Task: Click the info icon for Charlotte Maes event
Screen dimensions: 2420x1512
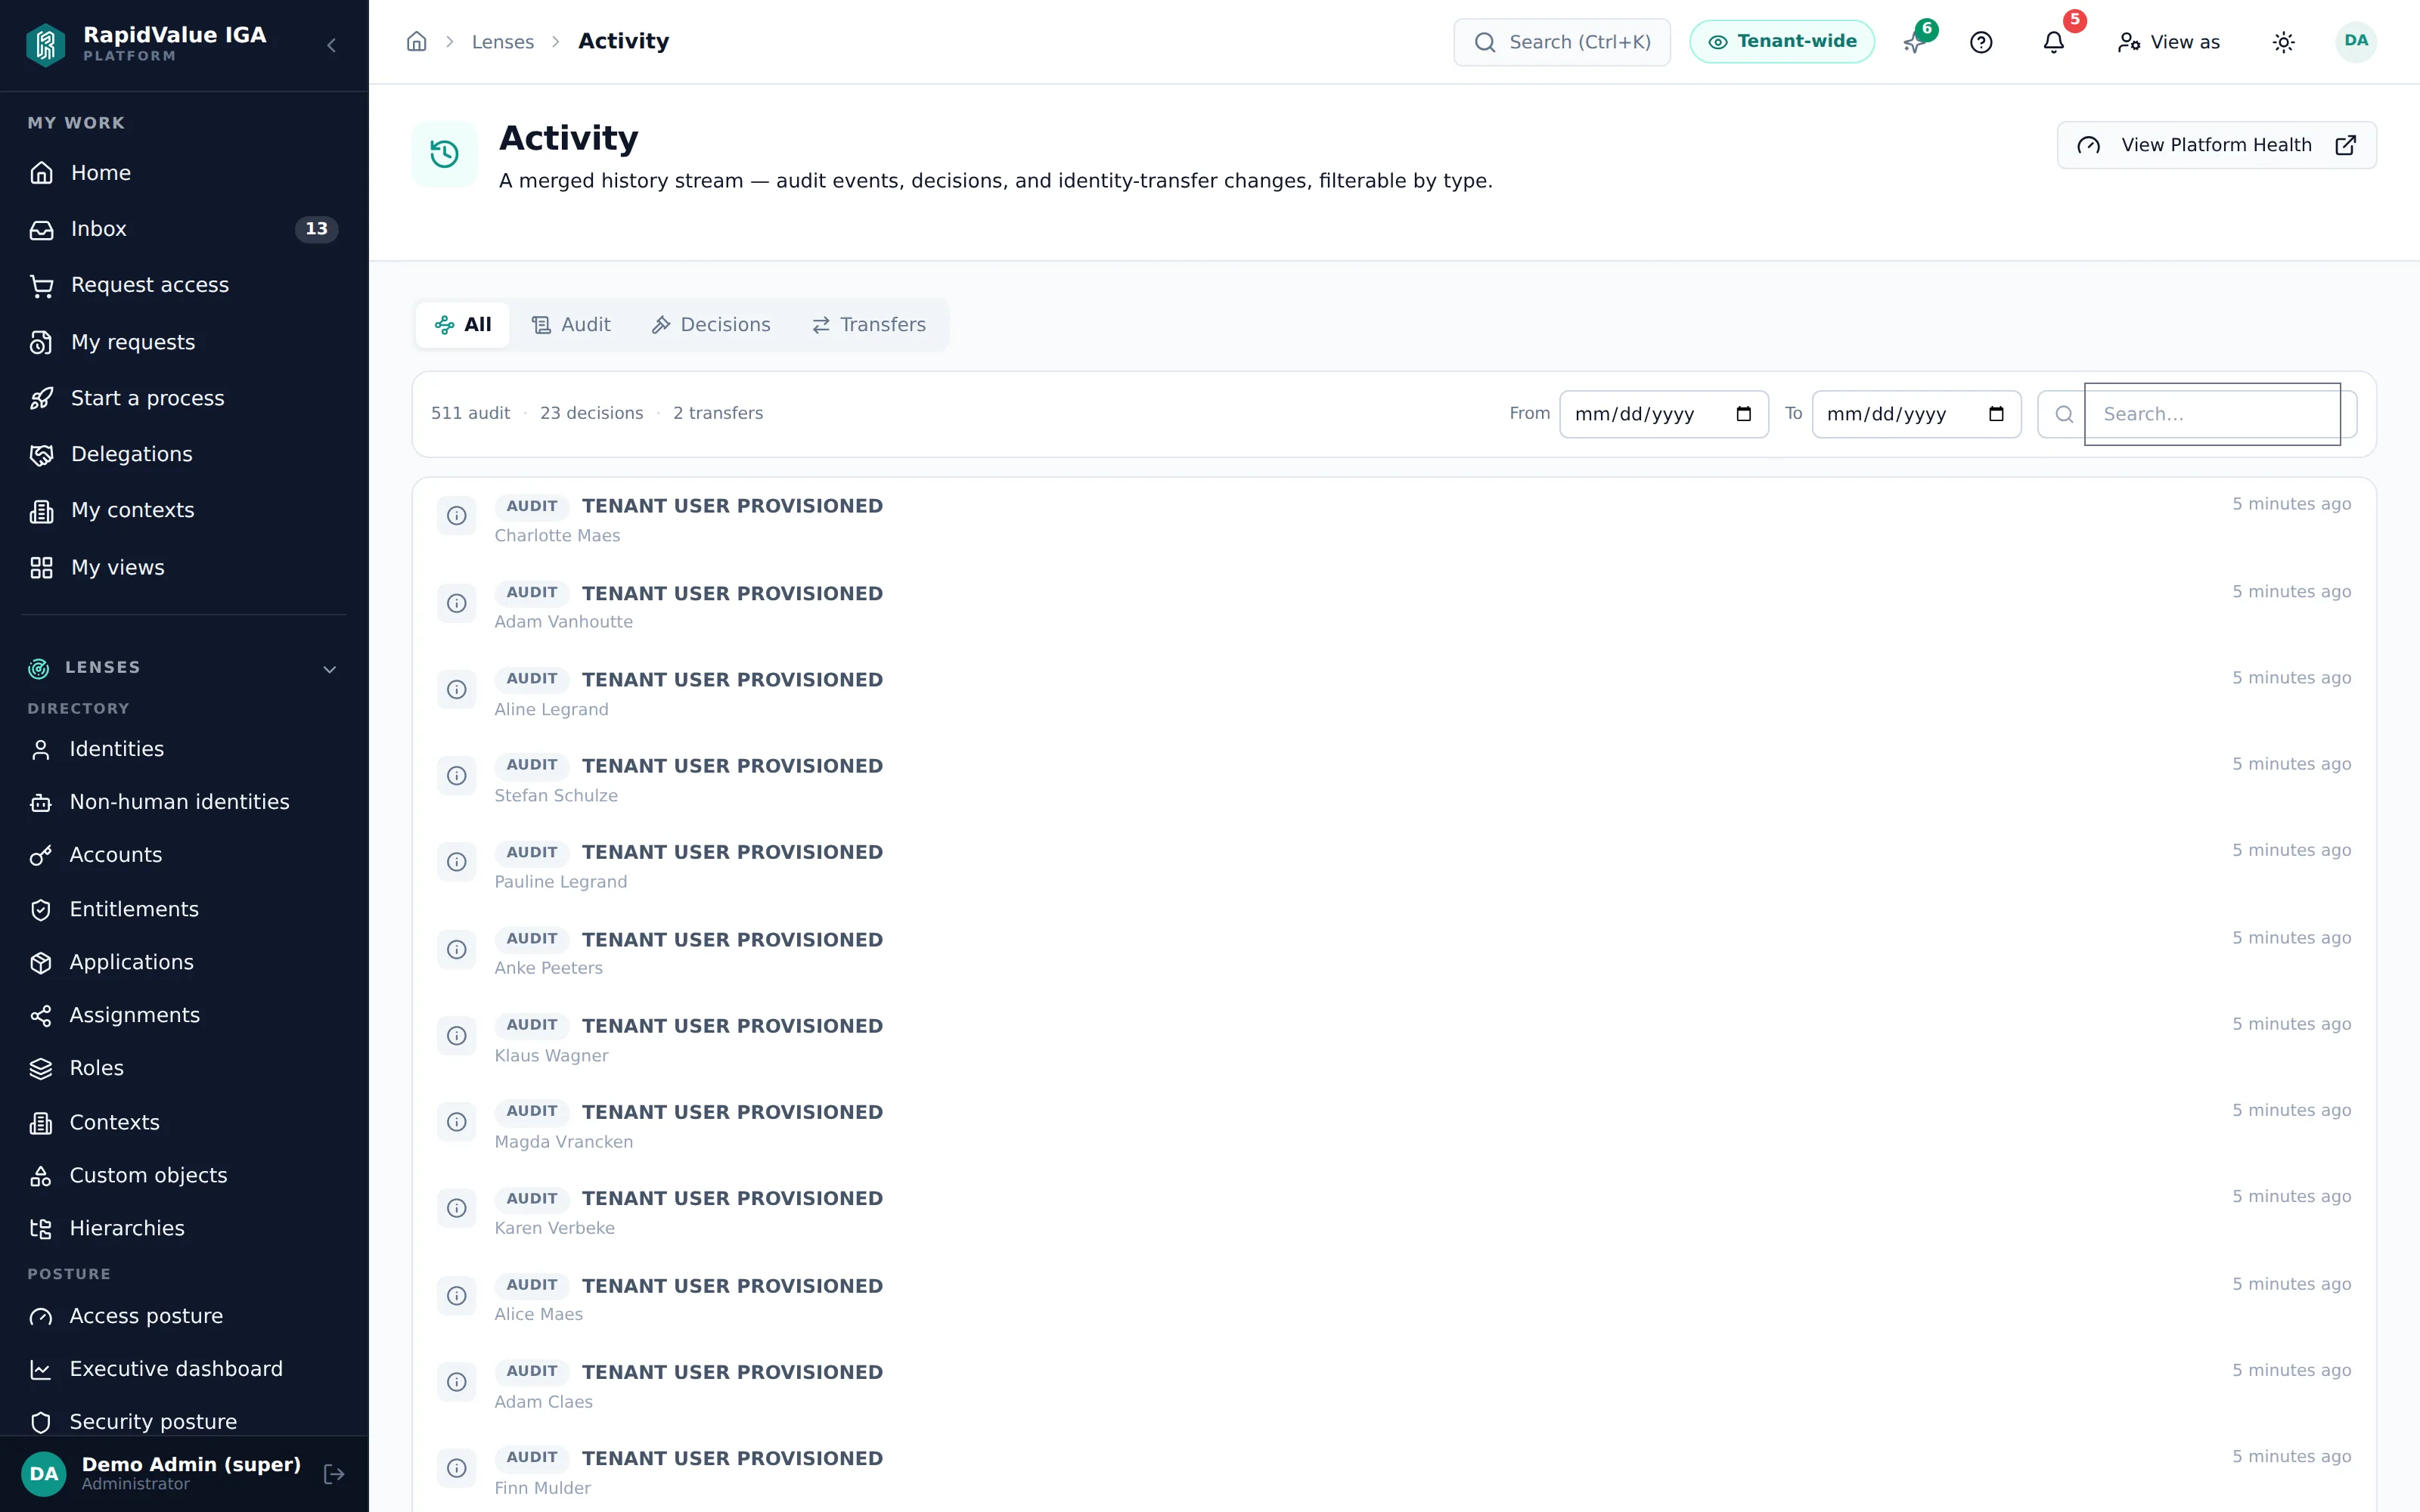Action: [457, 516]
